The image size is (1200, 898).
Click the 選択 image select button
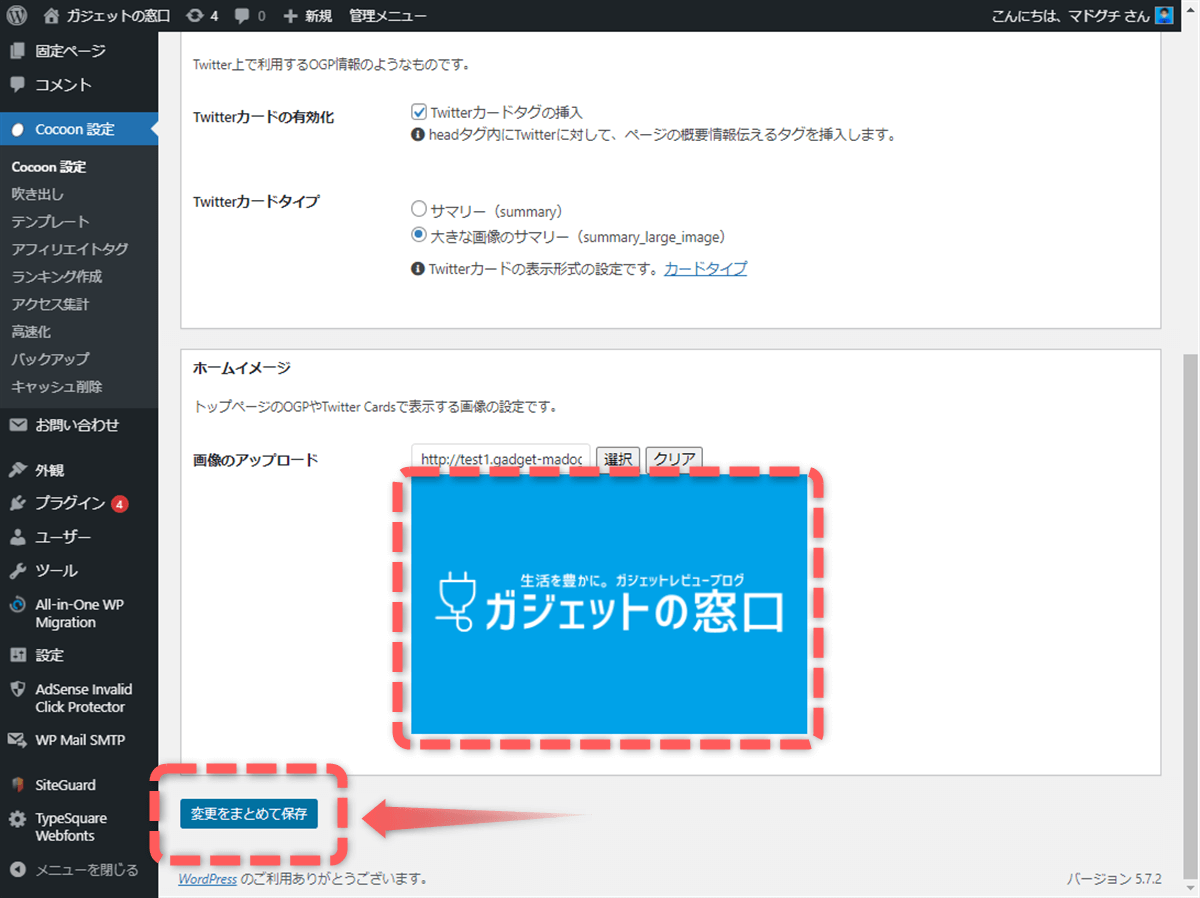[618, 459]
